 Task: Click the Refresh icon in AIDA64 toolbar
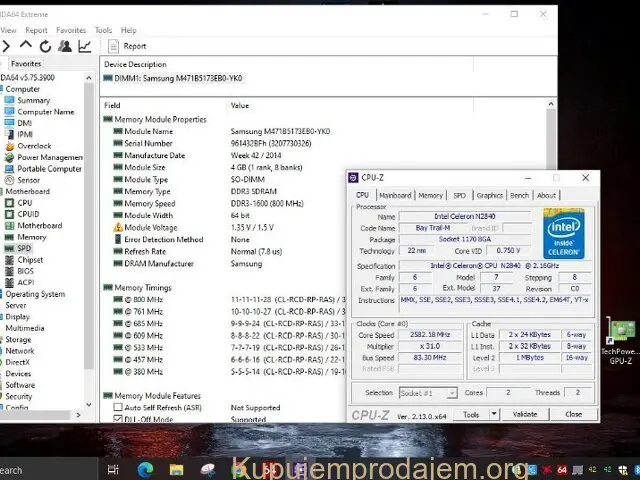click(x=45, y=46)
